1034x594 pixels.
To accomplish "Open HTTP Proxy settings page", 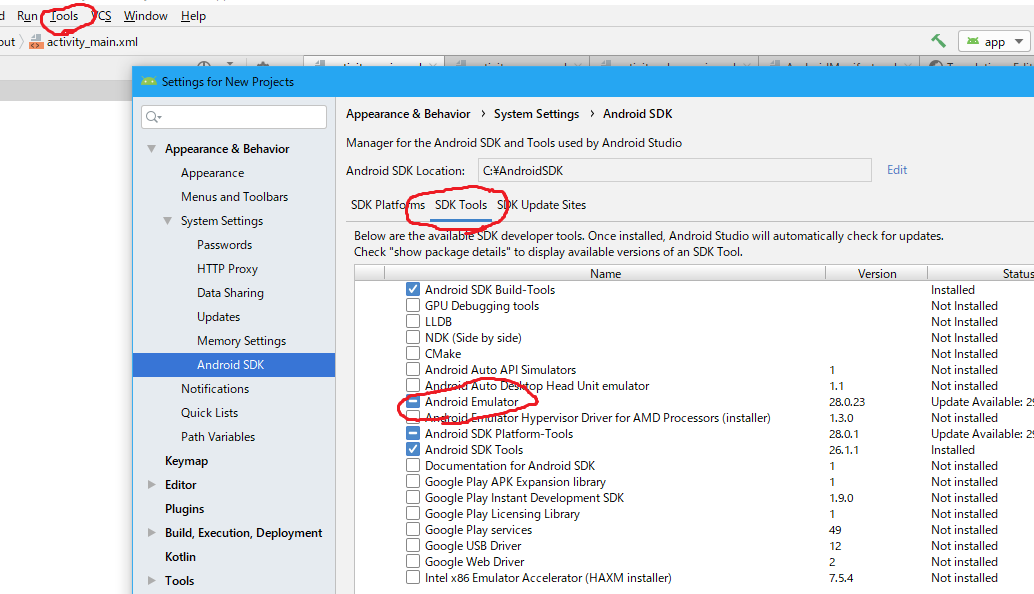I will (227, 269).
